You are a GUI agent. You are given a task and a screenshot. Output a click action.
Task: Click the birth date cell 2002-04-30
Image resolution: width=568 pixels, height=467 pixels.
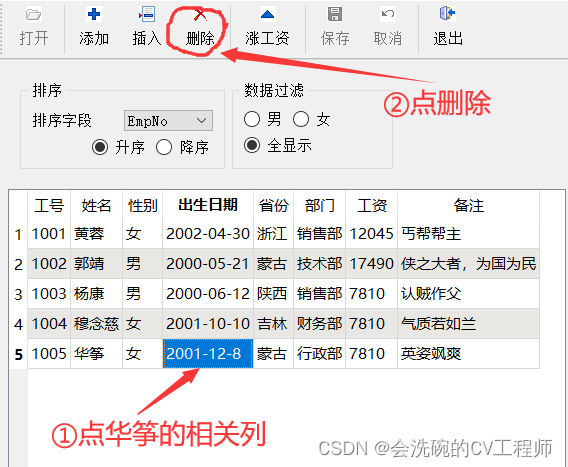[208, 234]
